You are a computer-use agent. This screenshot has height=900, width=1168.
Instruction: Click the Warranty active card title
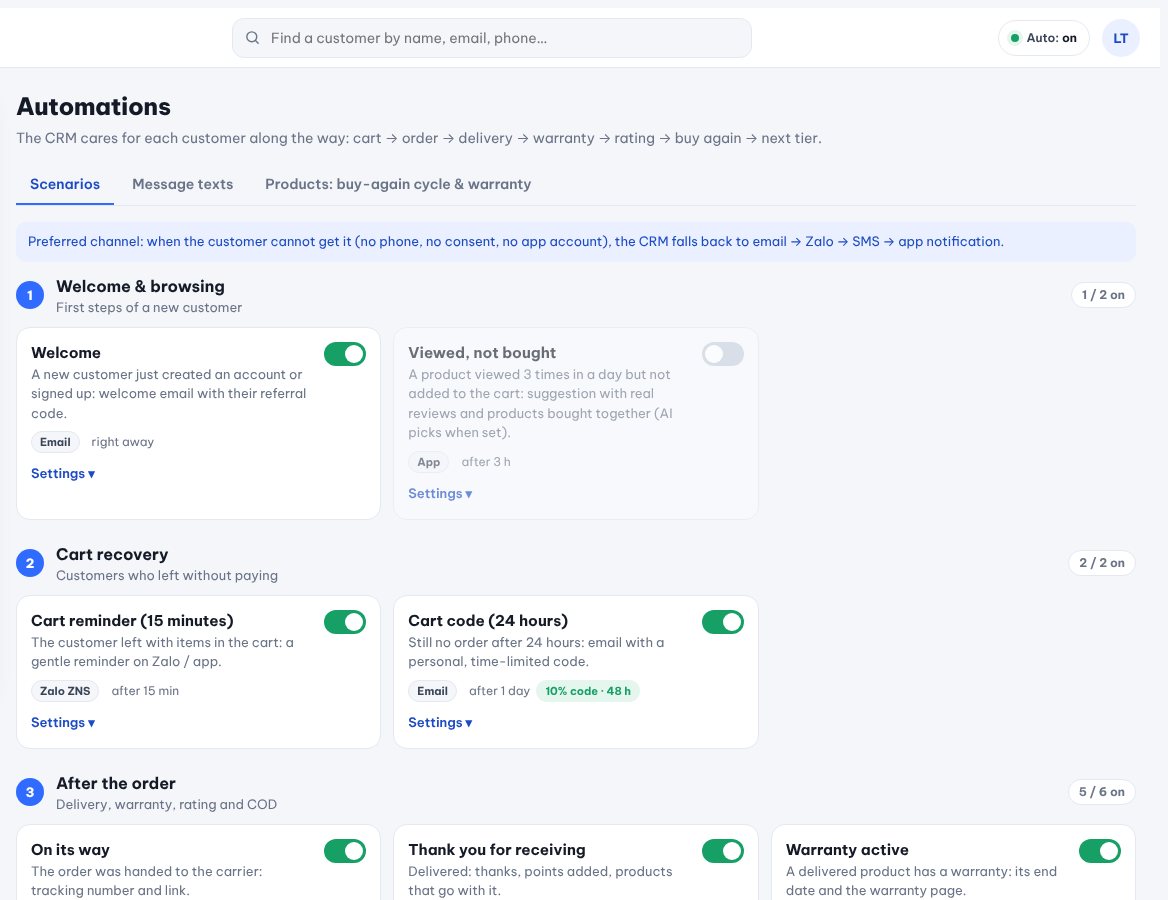(x=847, y=849)
